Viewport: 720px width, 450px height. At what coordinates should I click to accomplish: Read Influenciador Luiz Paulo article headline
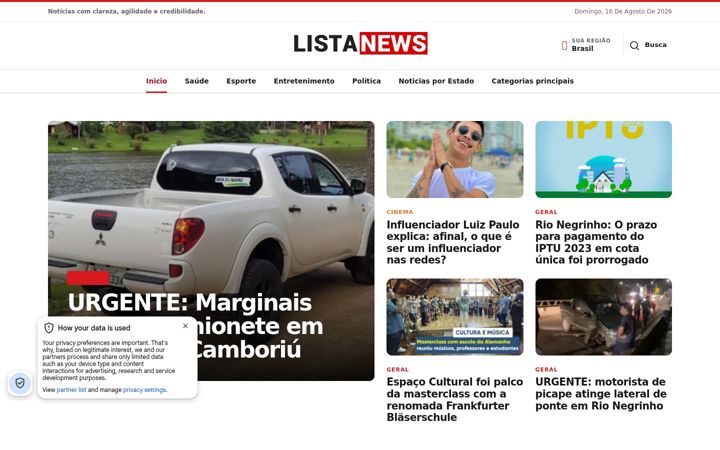453,242
